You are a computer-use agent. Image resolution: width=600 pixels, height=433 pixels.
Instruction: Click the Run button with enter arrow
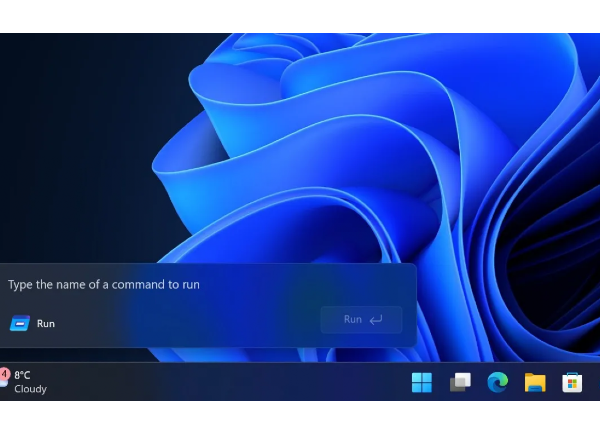(x=361, y=319)
